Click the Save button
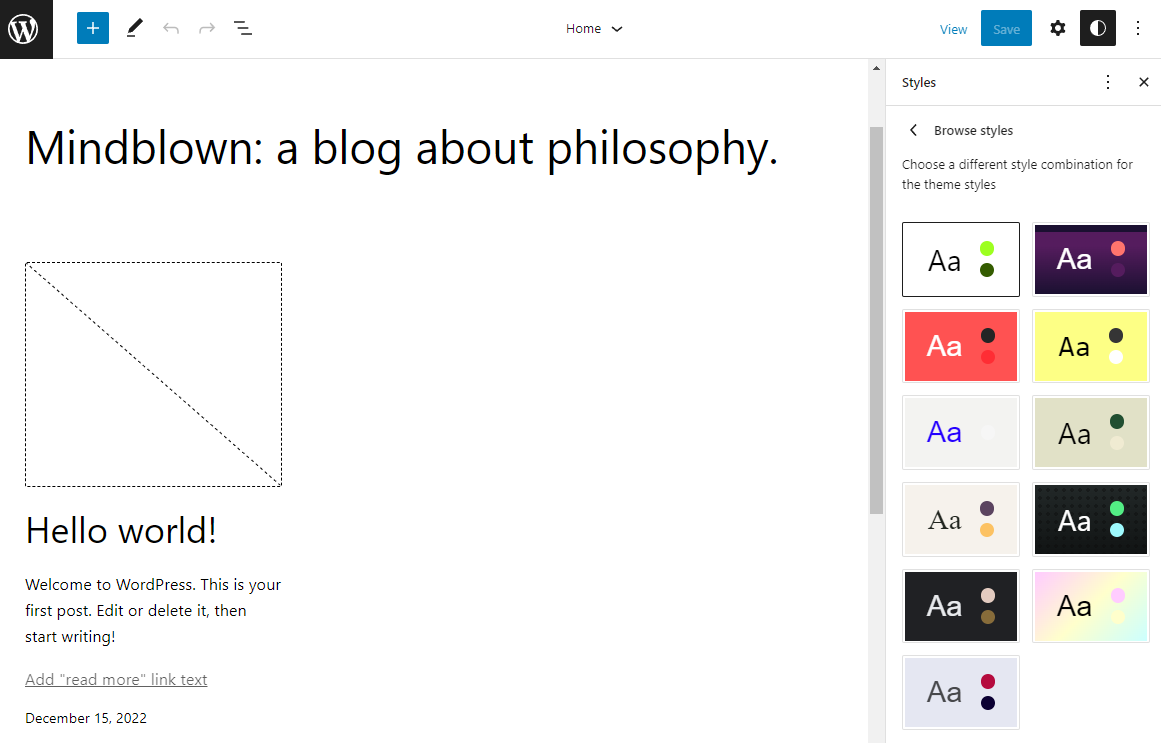 coord(1006,28)
